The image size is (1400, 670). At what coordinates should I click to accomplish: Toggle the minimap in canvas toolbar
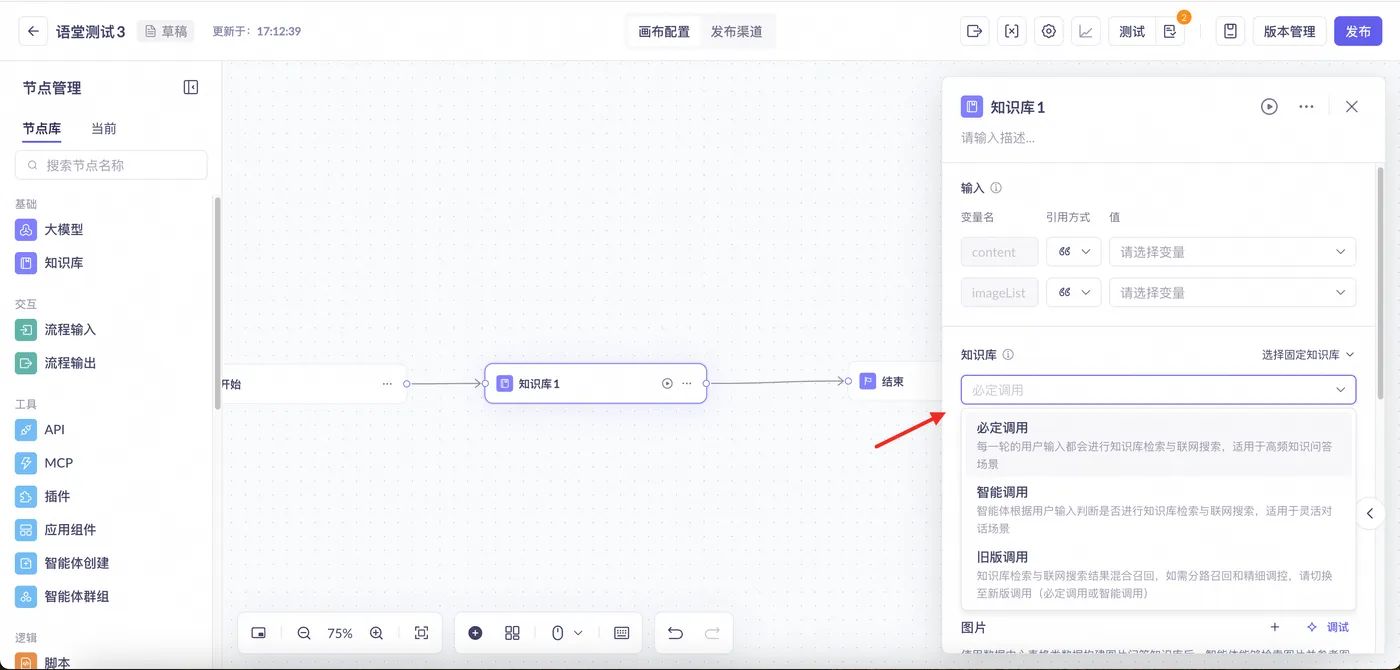[259, 633]
